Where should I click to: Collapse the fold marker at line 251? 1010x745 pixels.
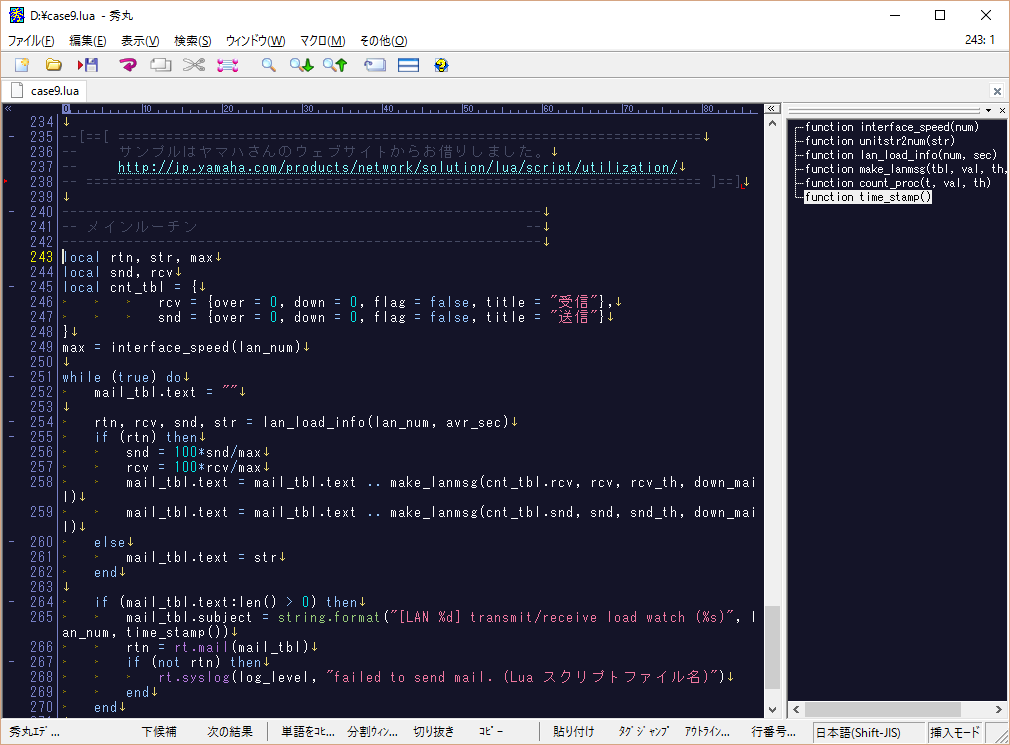(x=11, y=377)
